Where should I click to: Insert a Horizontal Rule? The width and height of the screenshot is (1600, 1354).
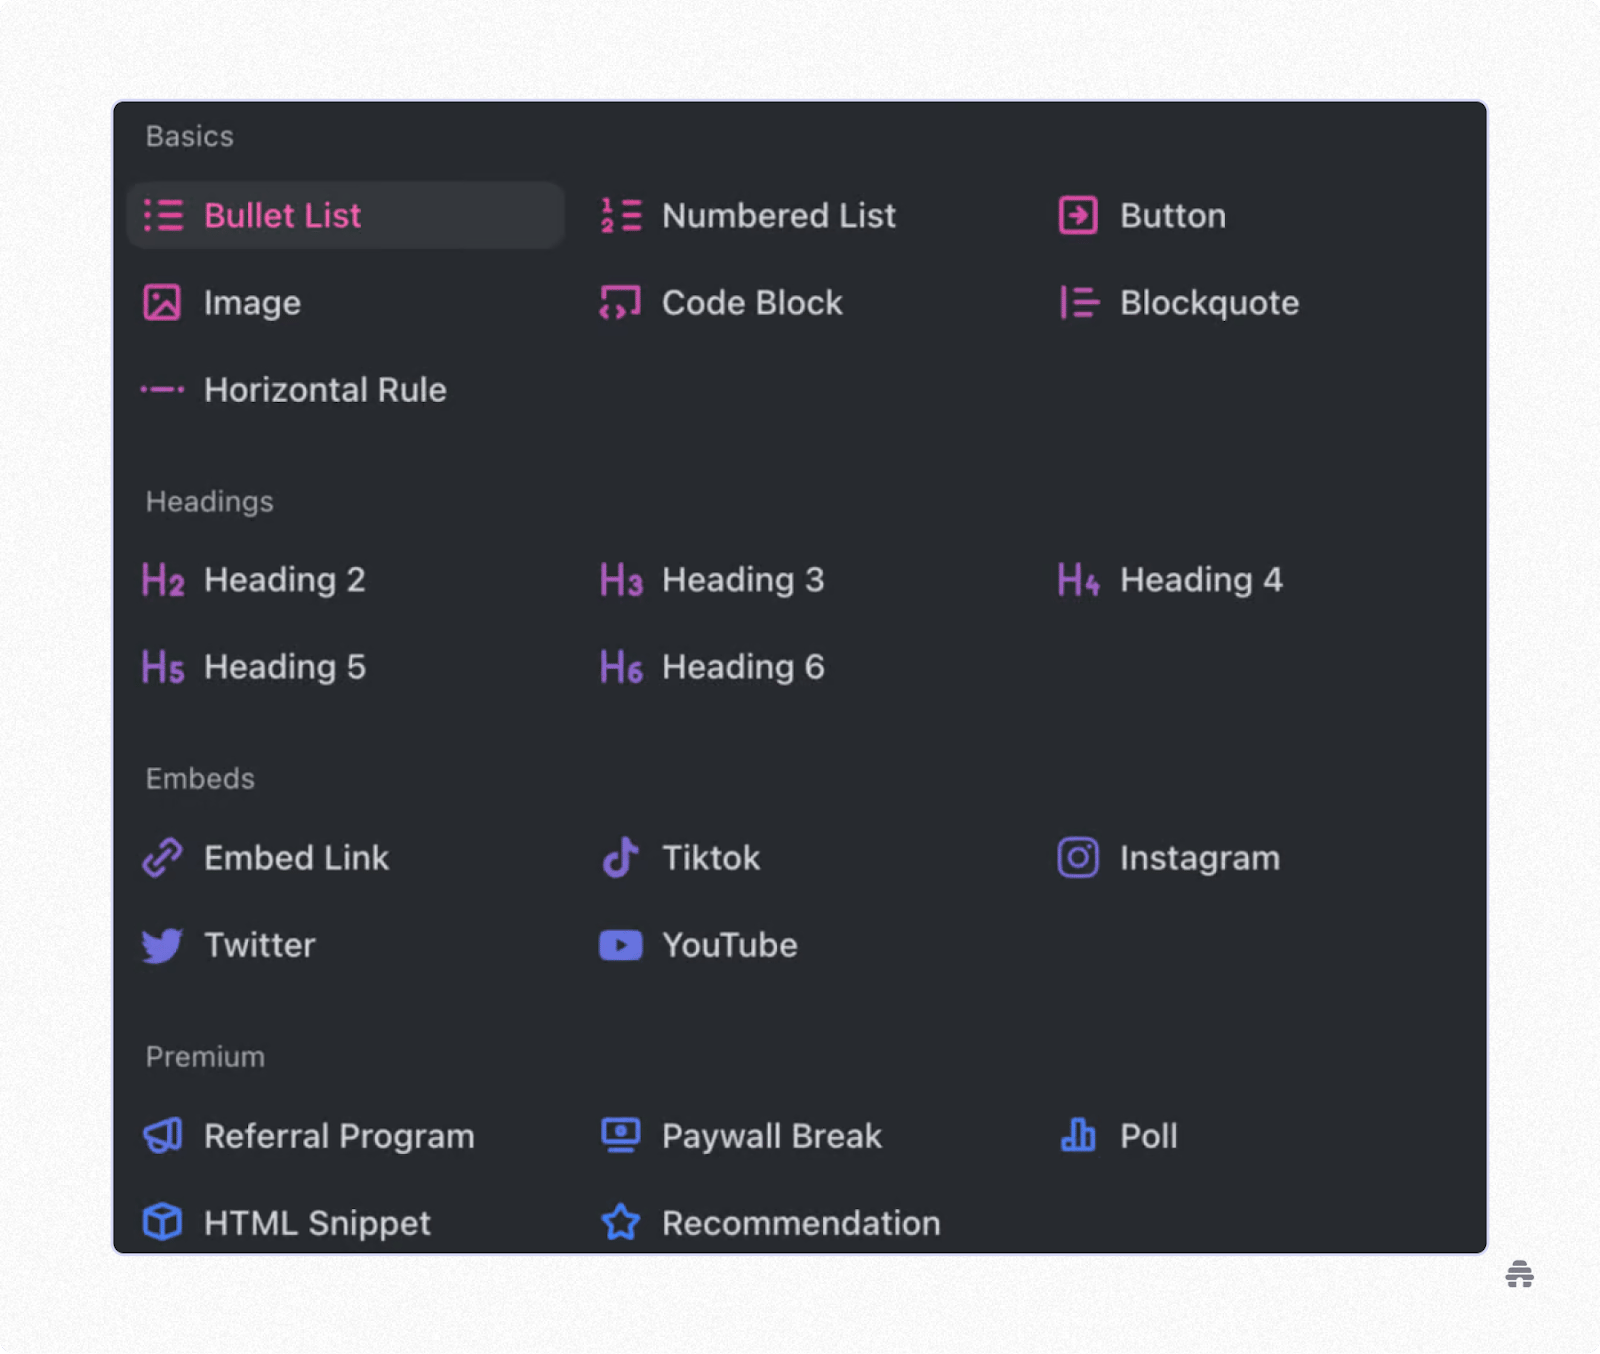pyautogui.click(x=325, y=390)
